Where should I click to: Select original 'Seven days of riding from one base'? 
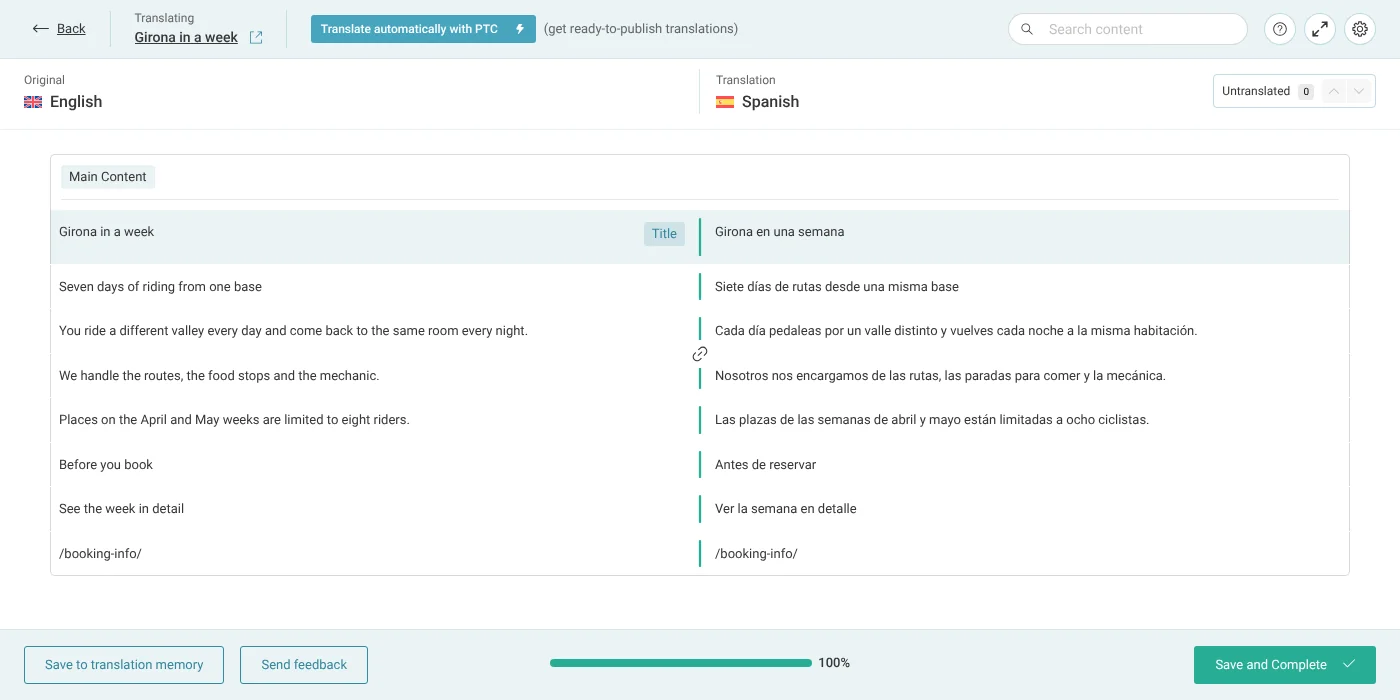coord(160,287)
